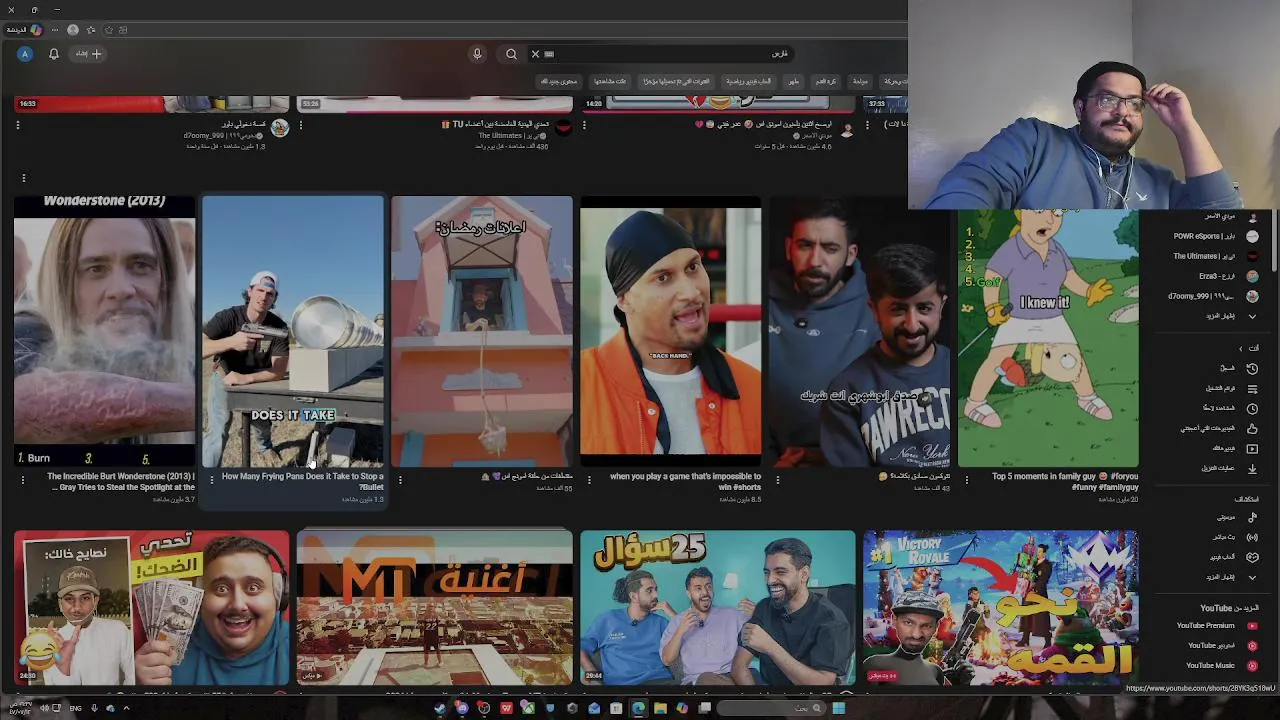Click 'when you play a game that's impossible' title
This screenshot has height=720, width=1280.
tap(685, 481)
